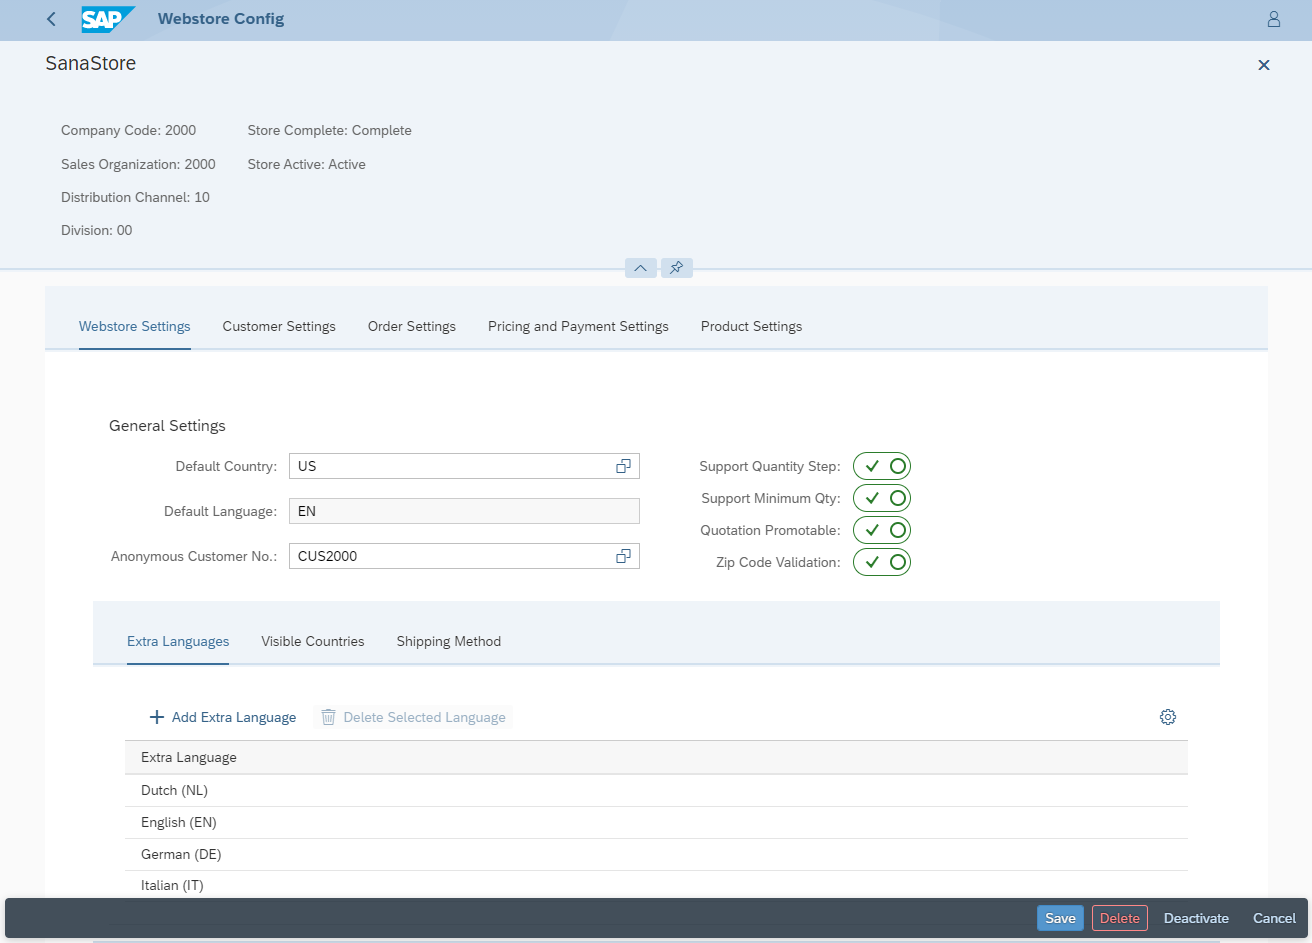Click Deactivate in the footer
The width and height of the screenshot is (1312, 943).
[1196, 918]
